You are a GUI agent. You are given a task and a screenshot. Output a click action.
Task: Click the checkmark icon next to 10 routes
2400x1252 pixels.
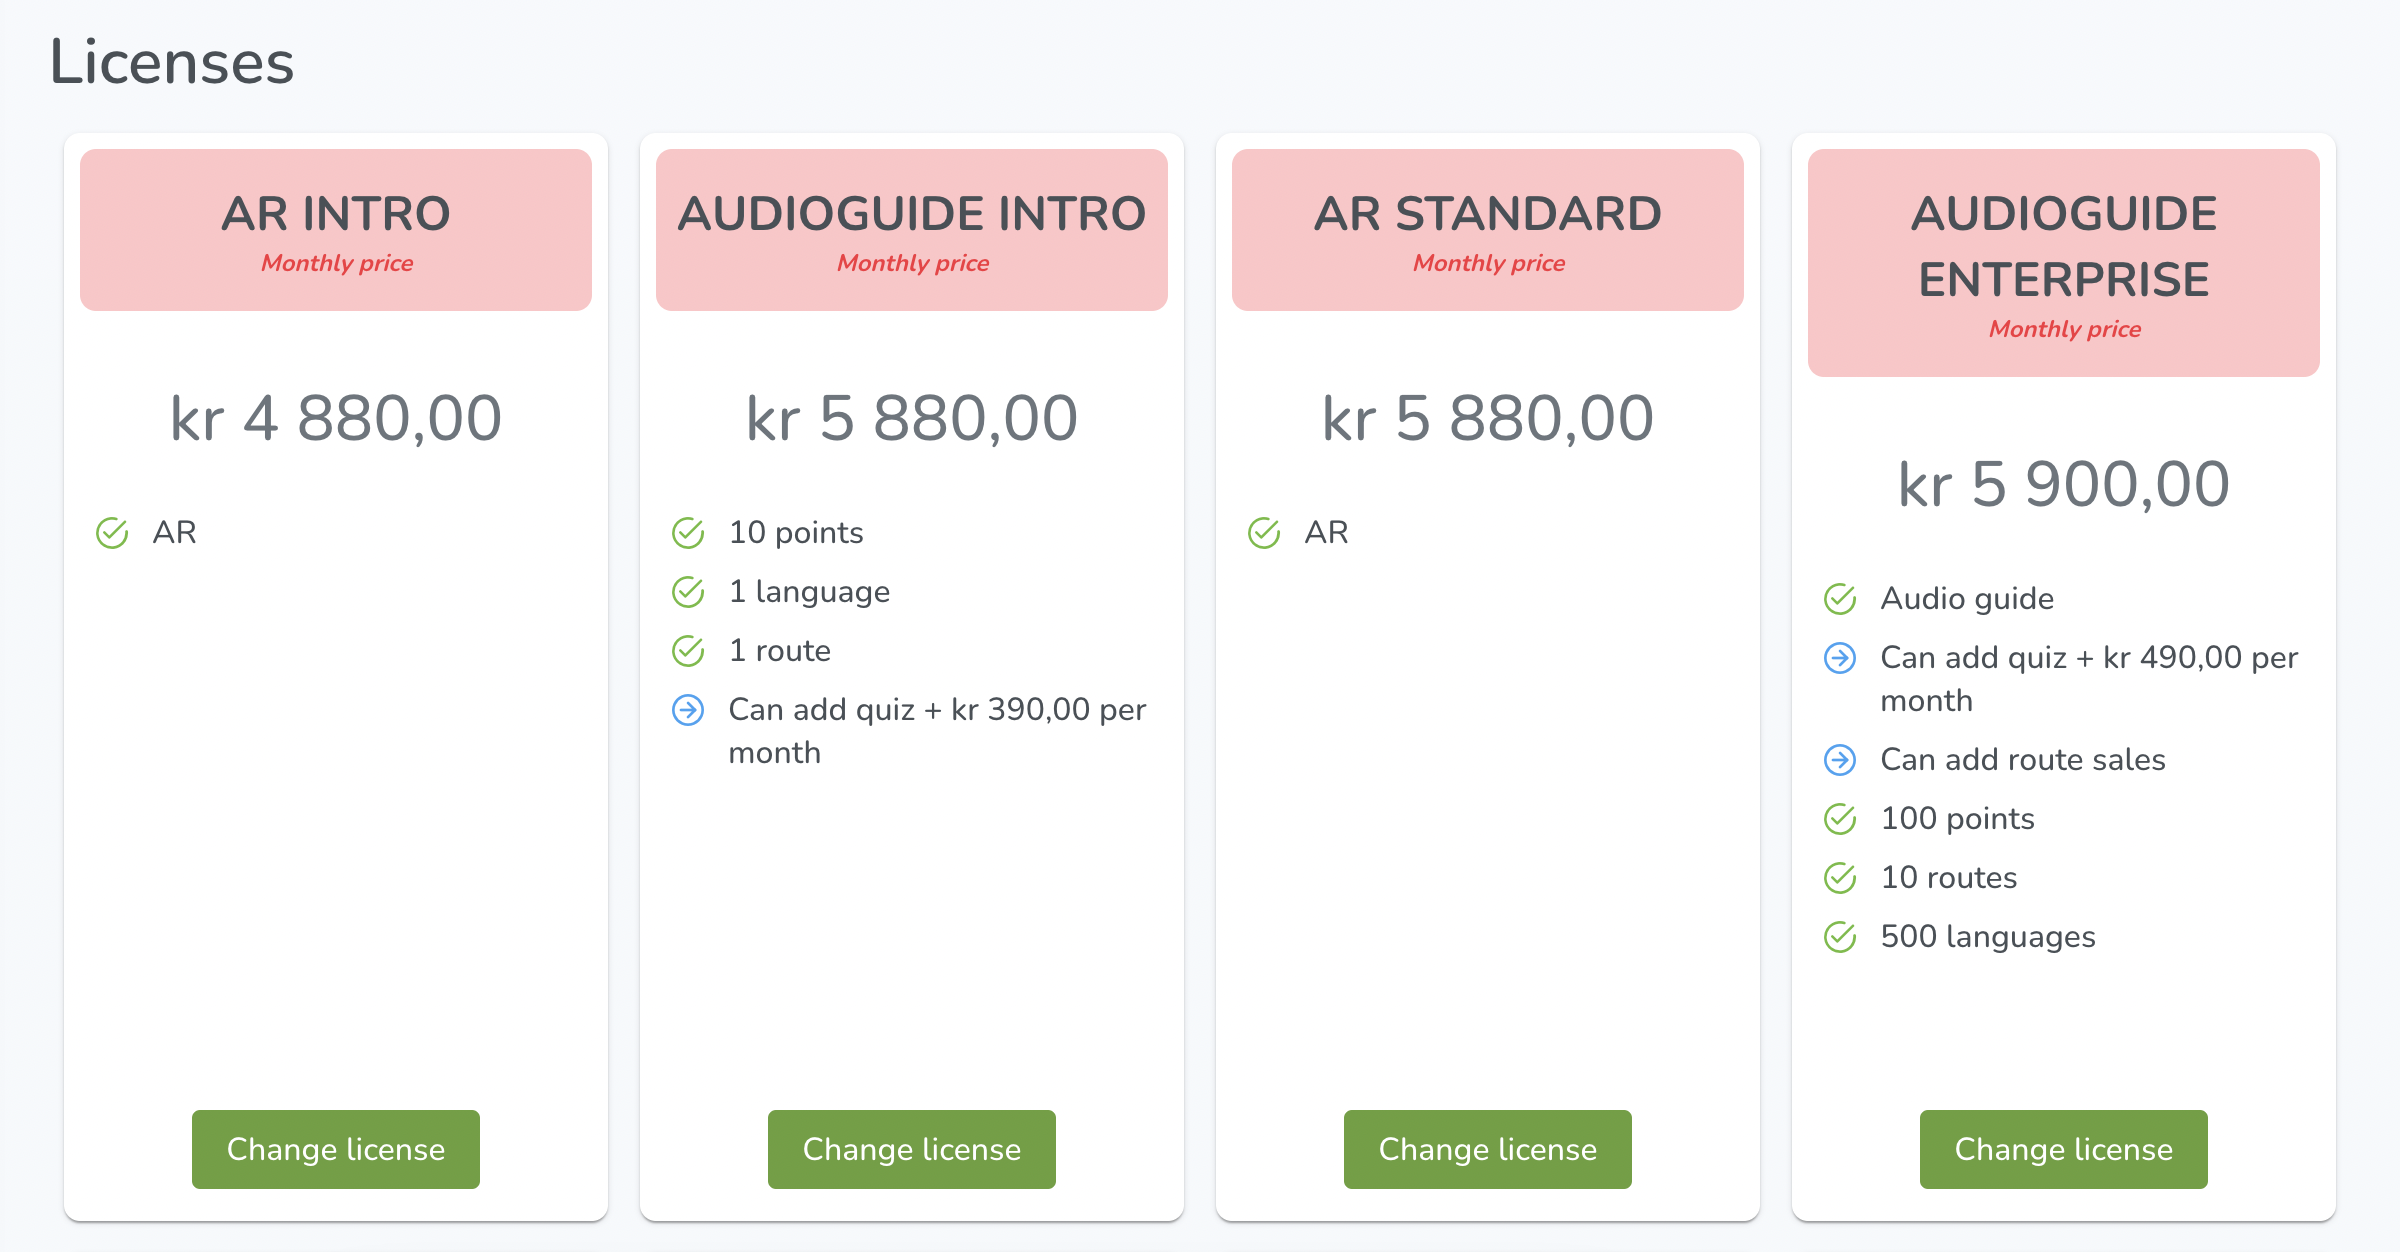tap(1840, 878)
